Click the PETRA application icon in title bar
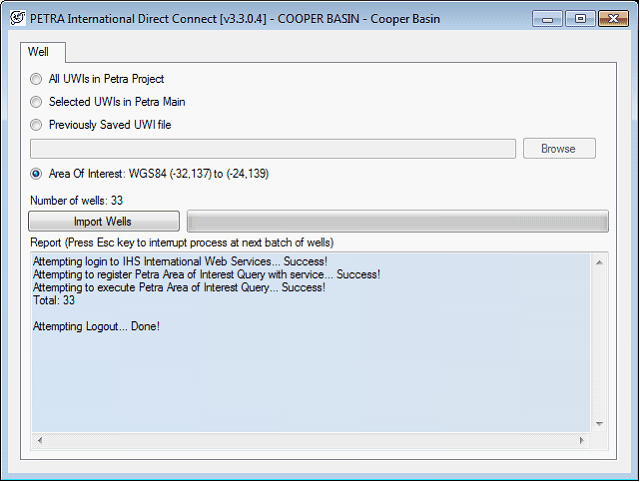Image resolution: width=640 pixels, height=482 pixels. tap(16, 18)
